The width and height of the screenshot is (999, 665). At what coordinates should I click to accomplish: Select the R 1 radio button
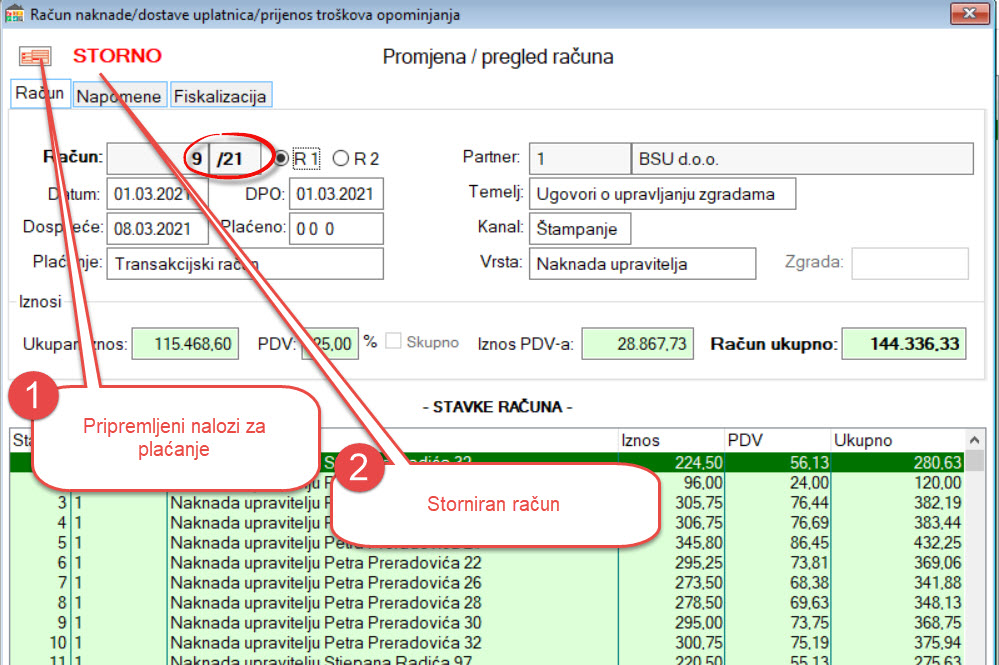click(x=282, y=158)
